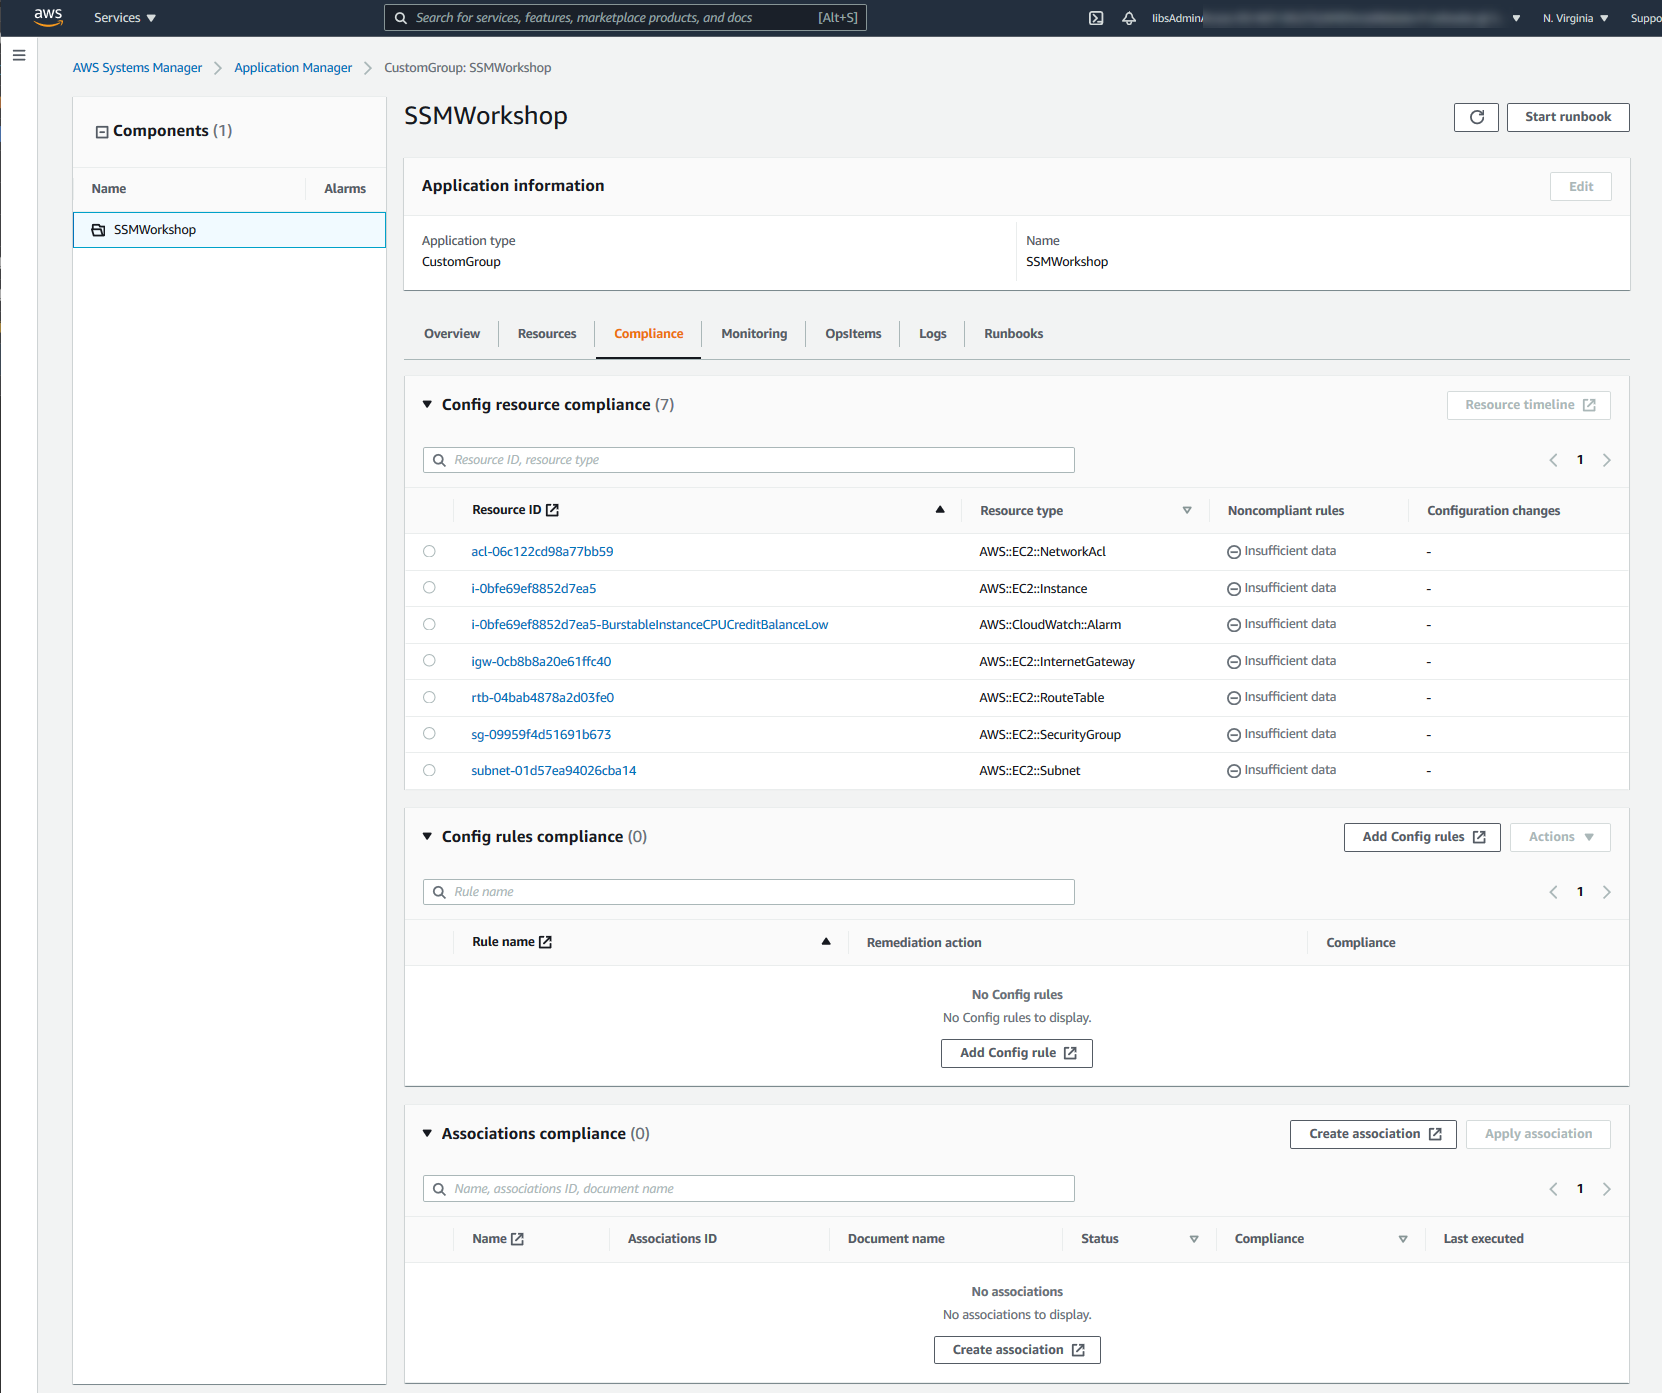Click magnifier icon in the Resource ID search box
Screen dimensions: 1662x1393
(439, 460)
